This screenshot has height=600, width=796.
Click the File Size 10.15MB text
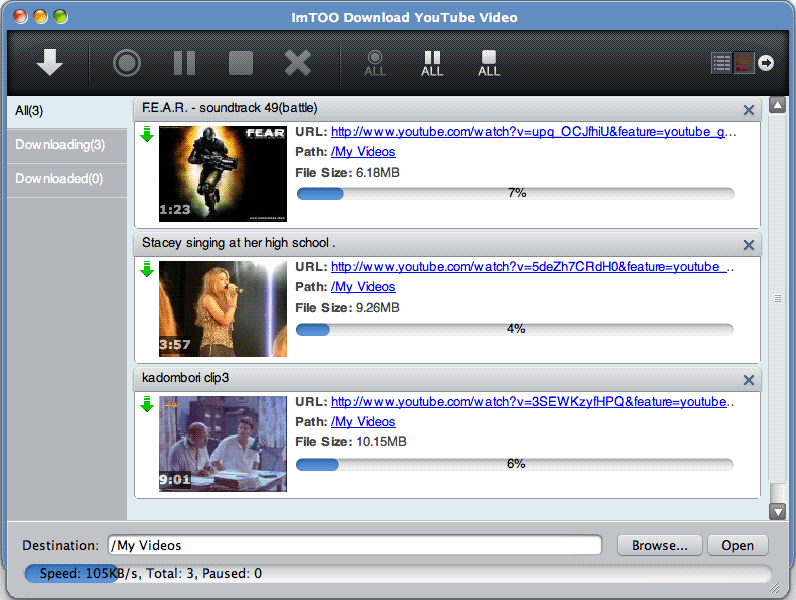[351, 442]
